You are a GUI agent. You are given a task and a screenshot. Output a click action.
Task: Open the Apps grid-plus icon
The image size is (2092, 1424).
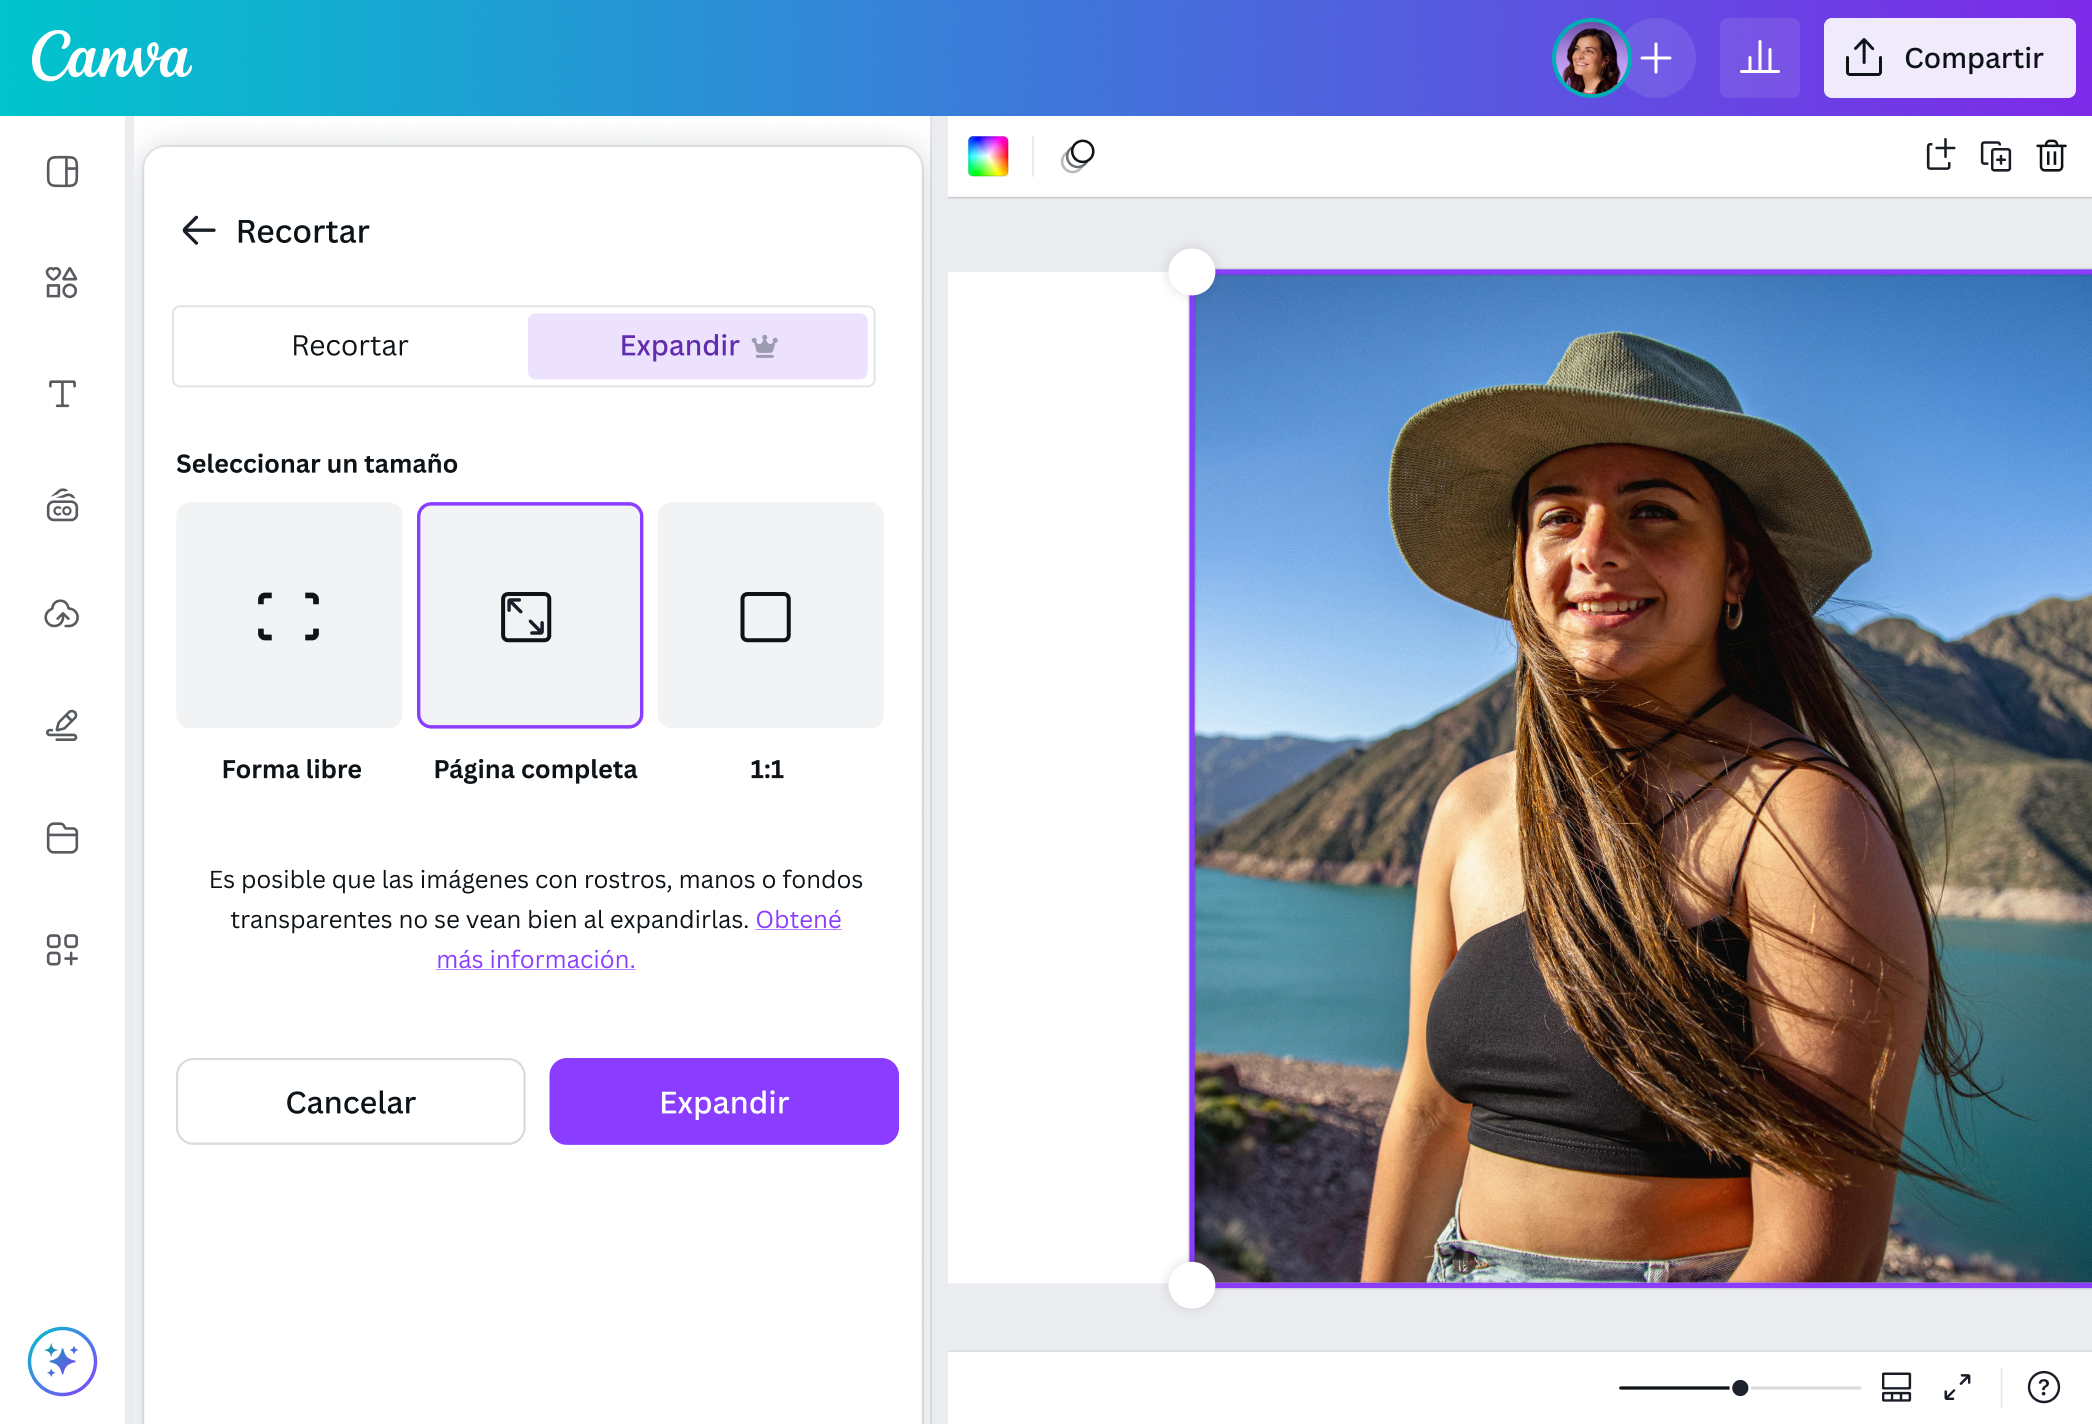pyautogui.click(x=62, y=949)
